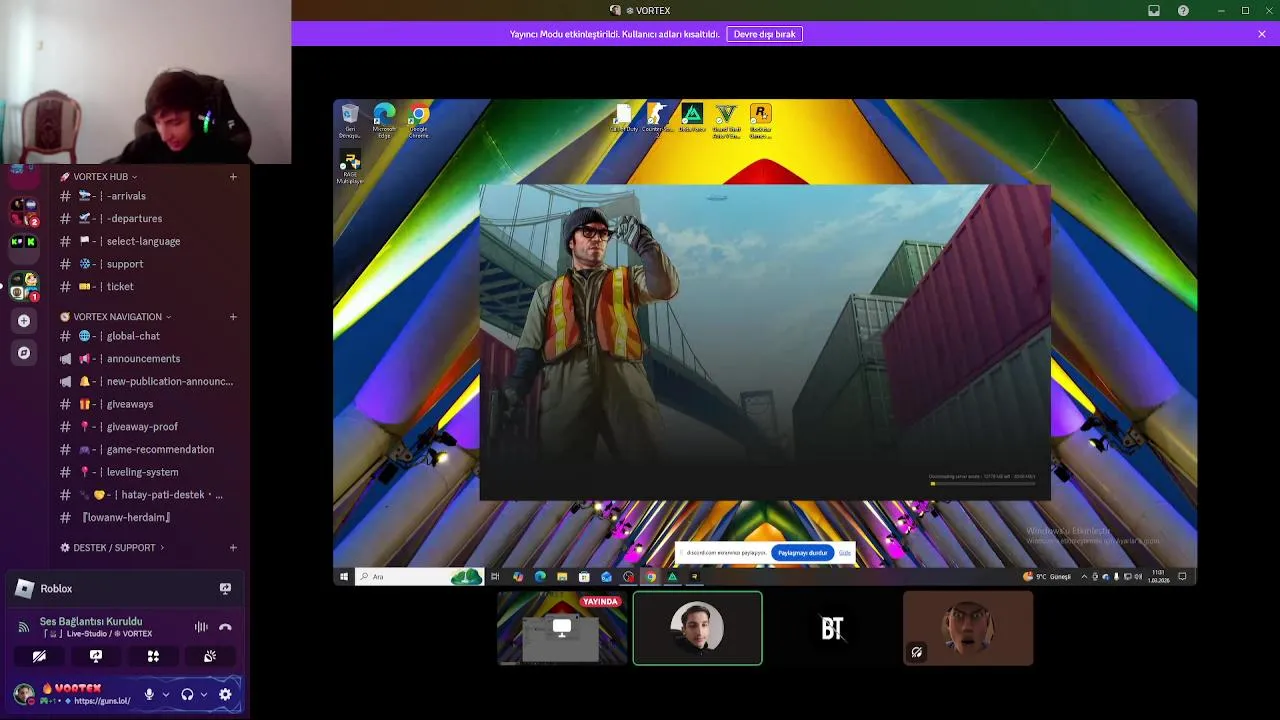Viewport: 1280px width, 720px height.
Task: Click the Roblox game activity label
Action: 56,589
